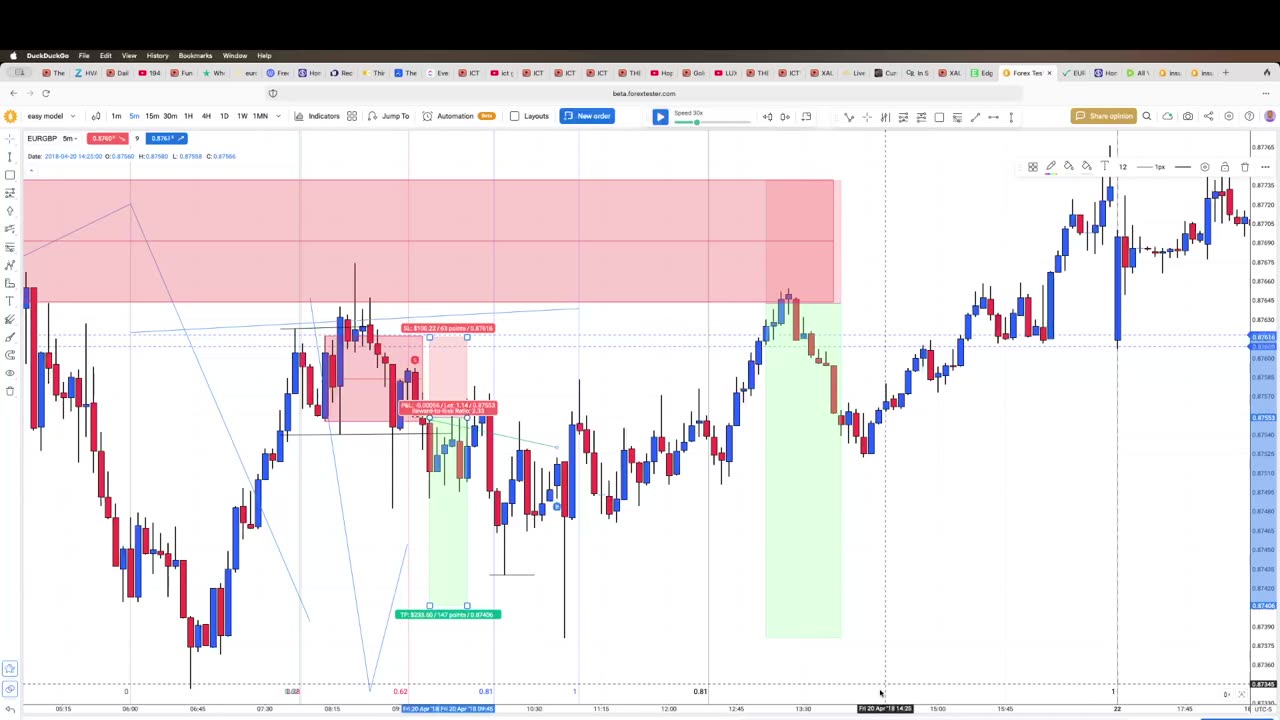This screenshot has width=1280, height=720.
Task: Open the File menu
Action: [x=84, y=55]
